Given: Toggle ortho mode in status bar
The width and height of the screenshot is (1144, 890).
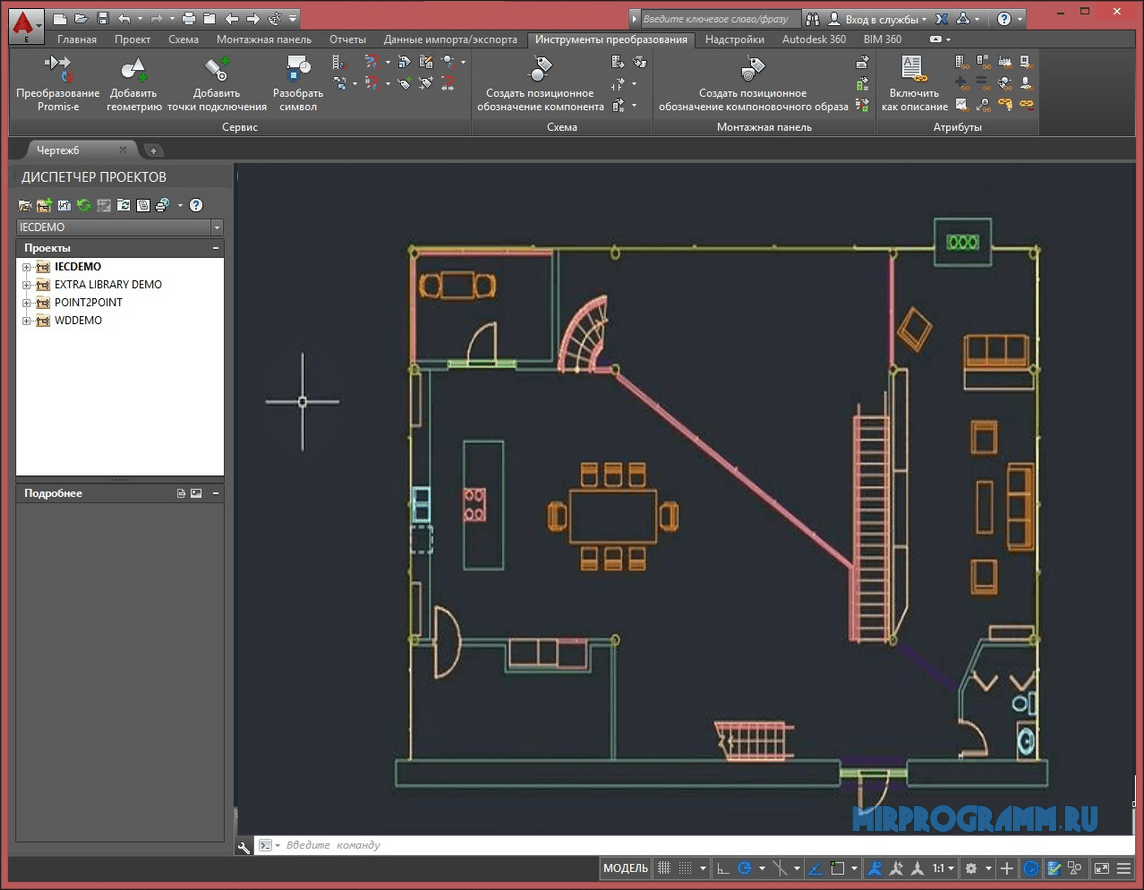Looking at the screenshot, I should (x=722, y=869).
